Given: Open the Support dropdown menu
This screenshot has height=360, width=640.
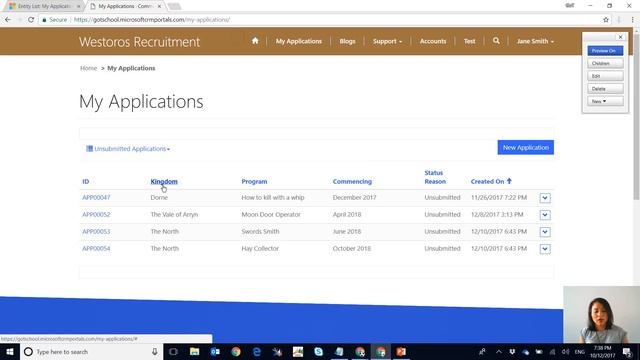Looking at the screenshot, I should [x=387, y=41].
